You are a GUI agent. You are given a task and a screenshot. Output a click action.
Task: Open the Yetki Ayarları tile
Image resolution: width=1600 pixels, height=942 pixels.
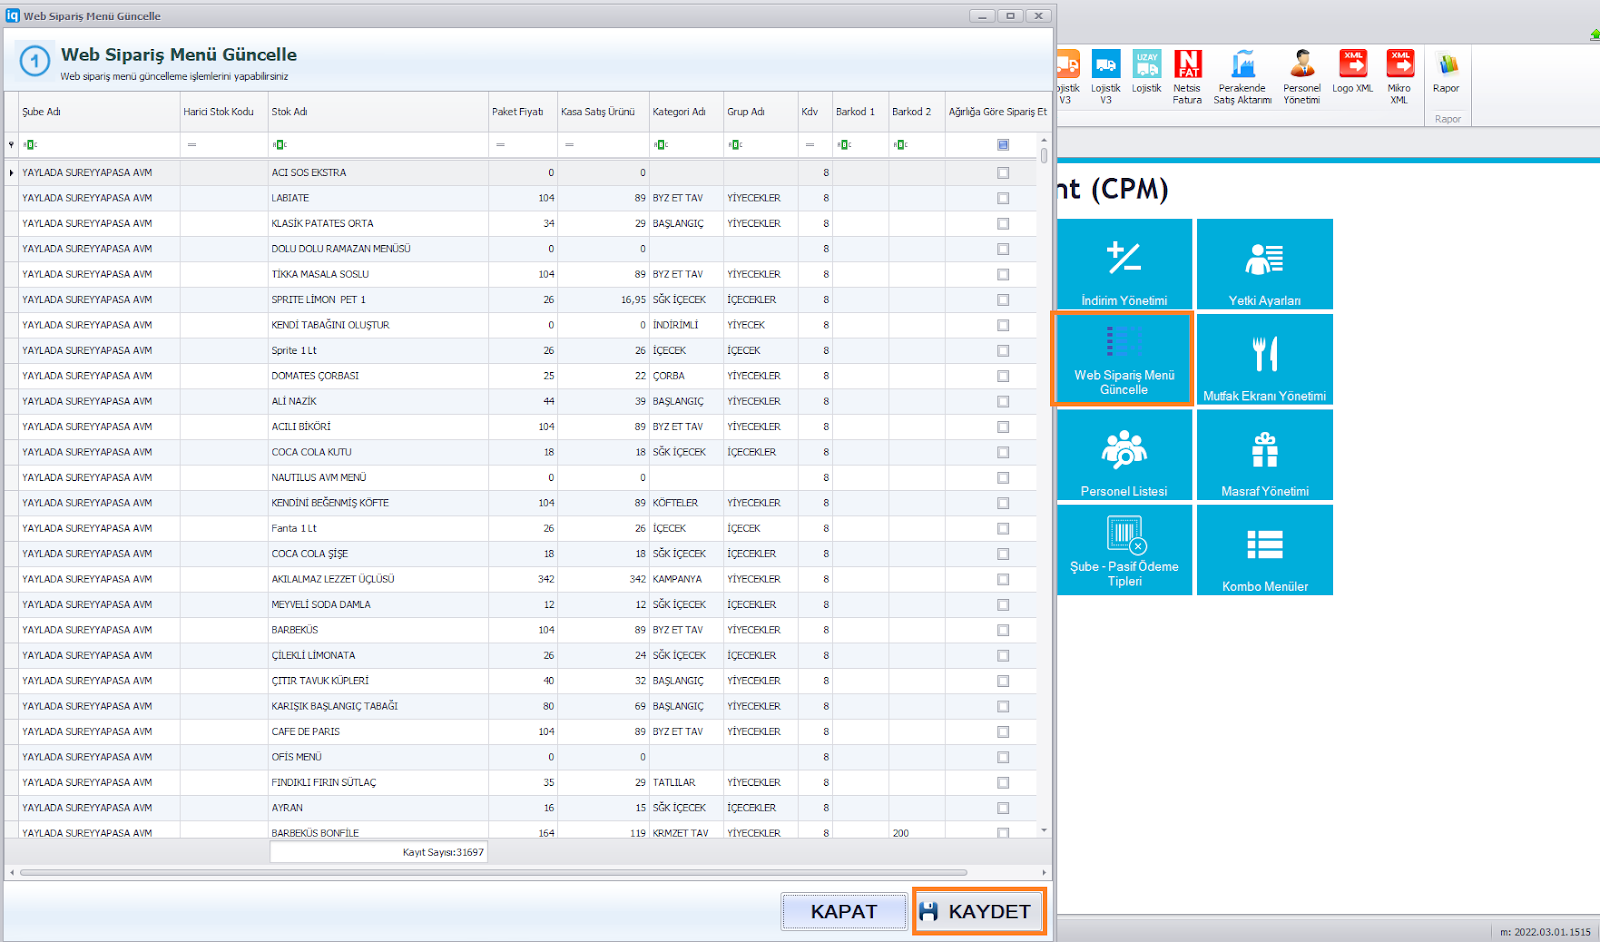pos(1265,264)
